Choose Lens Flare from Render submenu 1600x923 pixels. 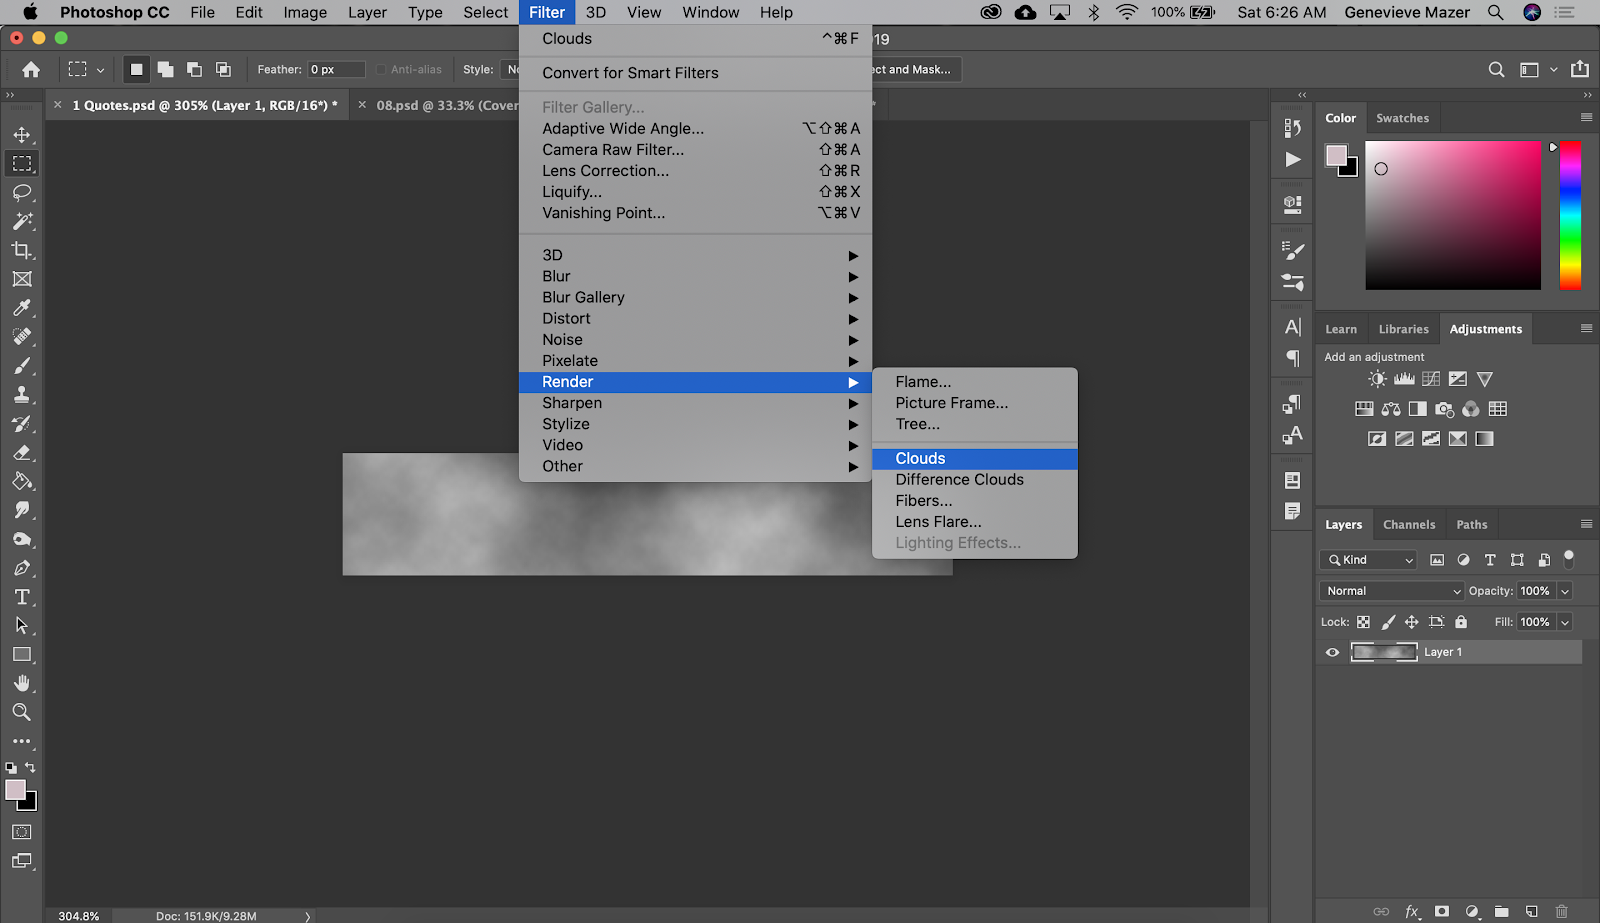click(975, 522)
